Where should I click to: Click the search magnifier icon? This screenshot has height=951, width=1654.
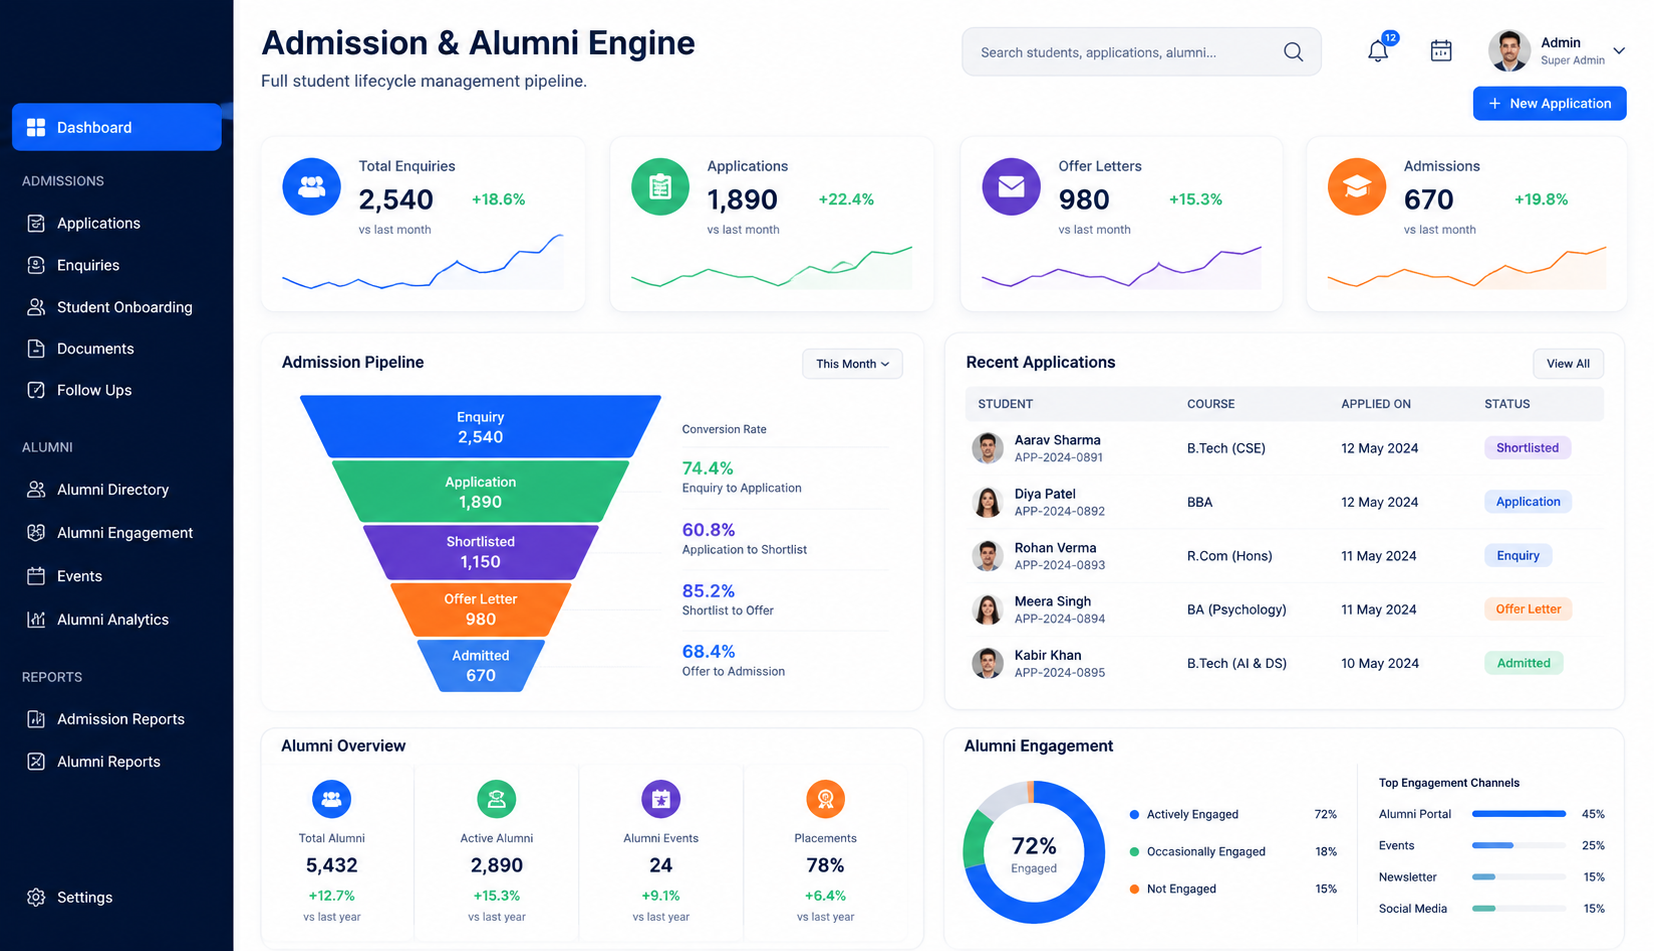[1293, 52]
